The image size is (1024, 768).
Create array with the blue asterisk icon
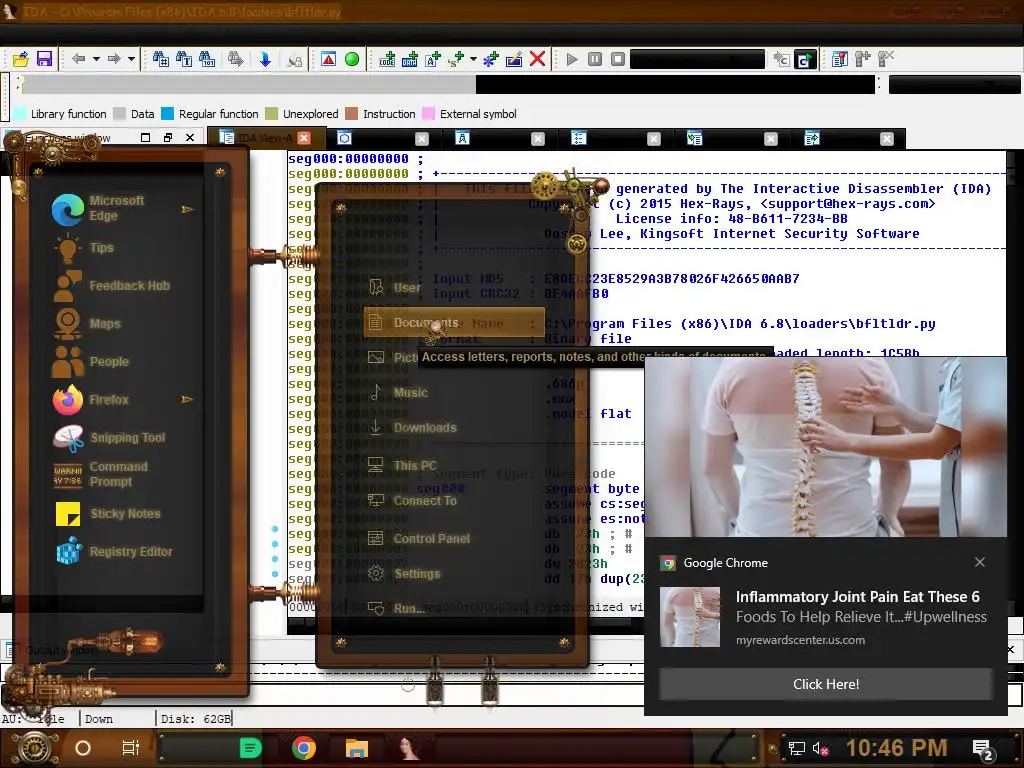[490, 59]
